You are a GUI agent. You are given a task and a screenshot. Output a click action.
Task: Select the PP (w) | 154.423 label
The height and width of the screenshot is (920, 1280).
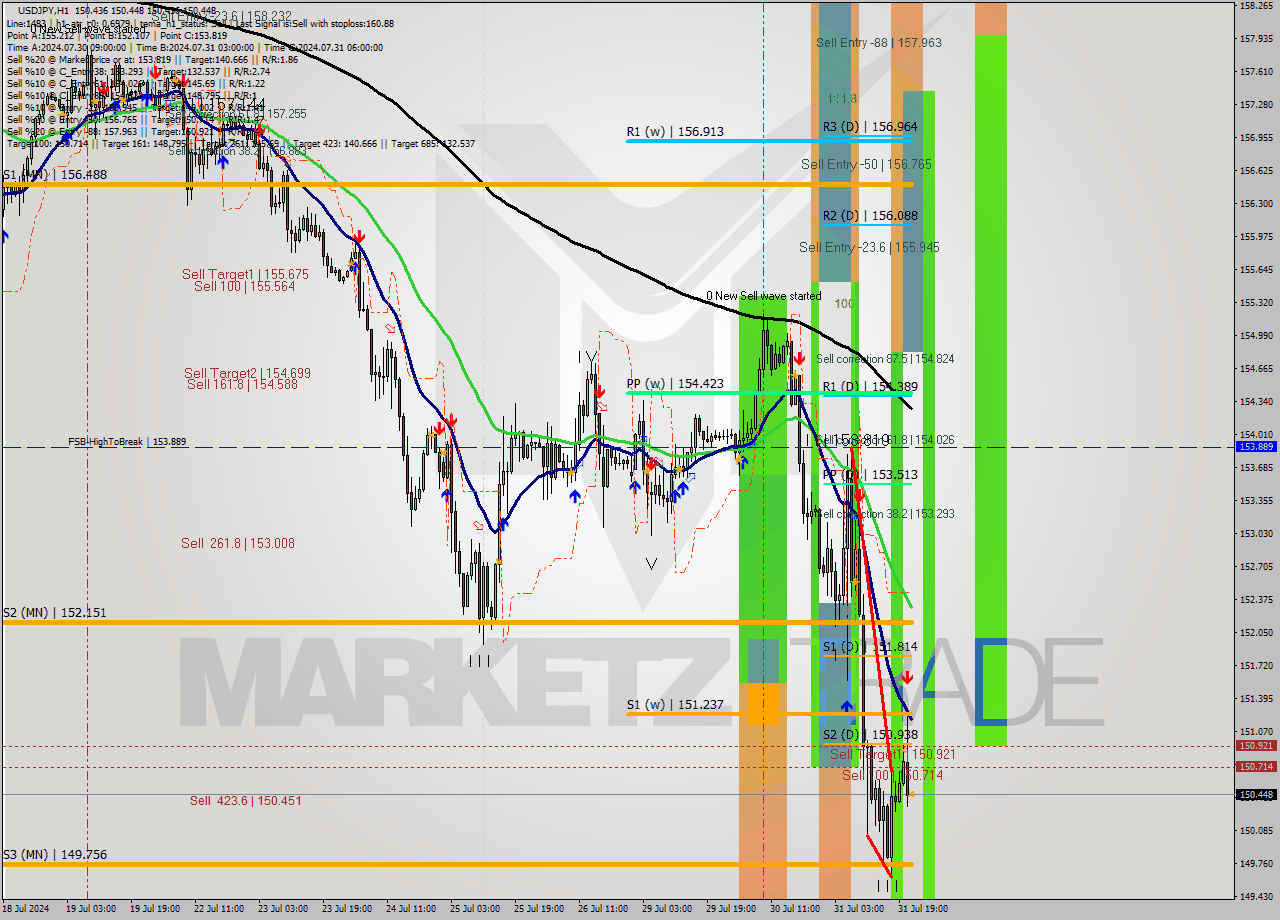tap(675, 383)
